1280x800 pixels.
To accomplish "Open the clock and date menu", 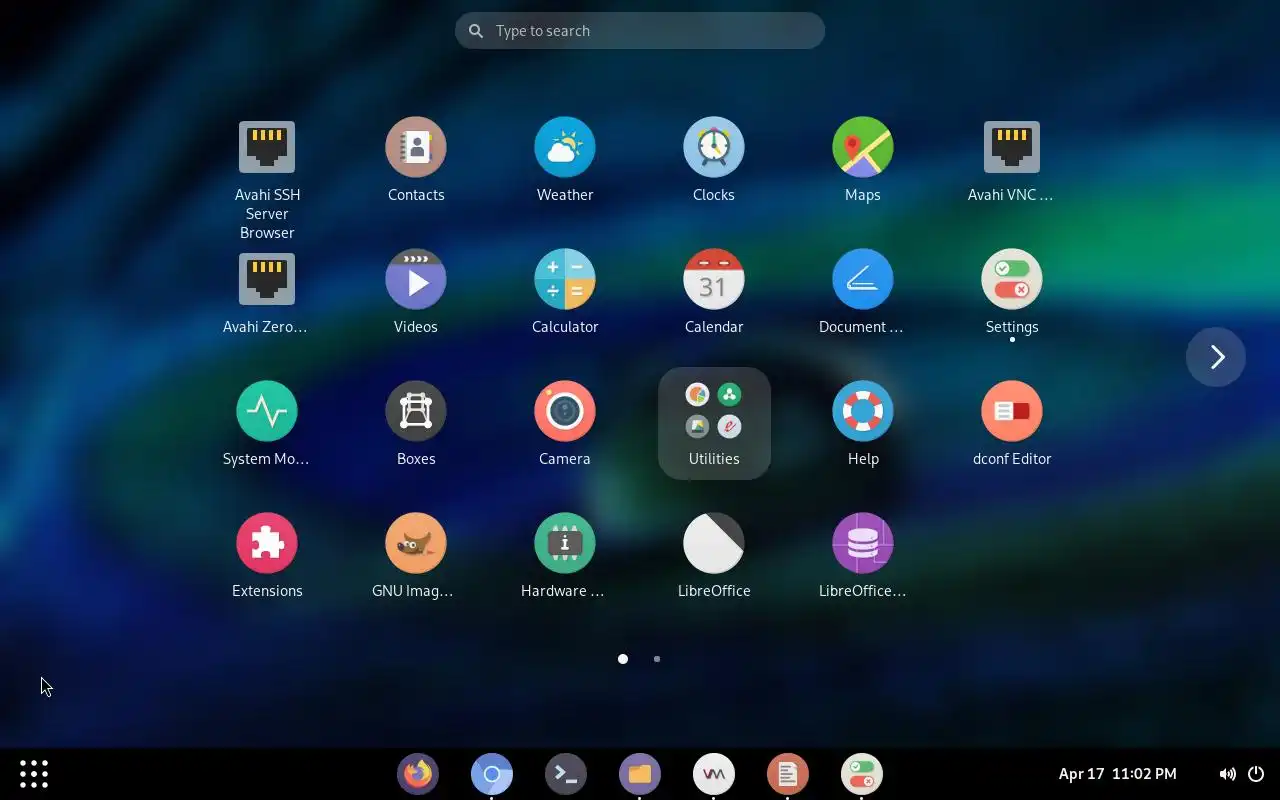I will (1118, 774).
